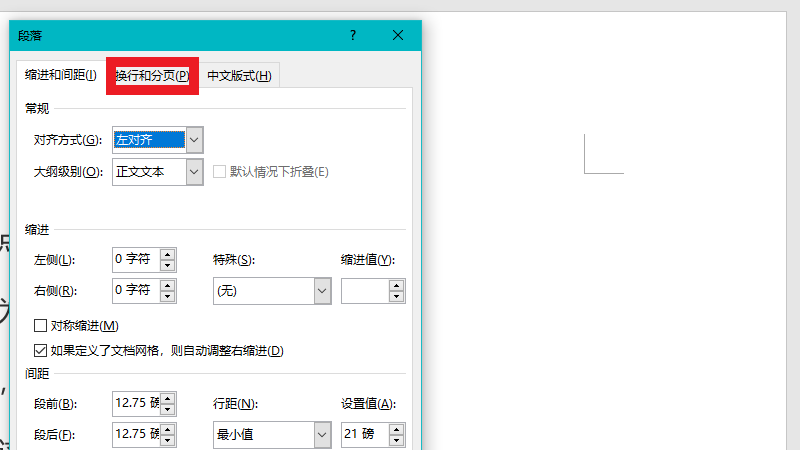Screen dimensions: 800x450
Task: Select the 缩进和间距 tab
Action: point(61,76)
